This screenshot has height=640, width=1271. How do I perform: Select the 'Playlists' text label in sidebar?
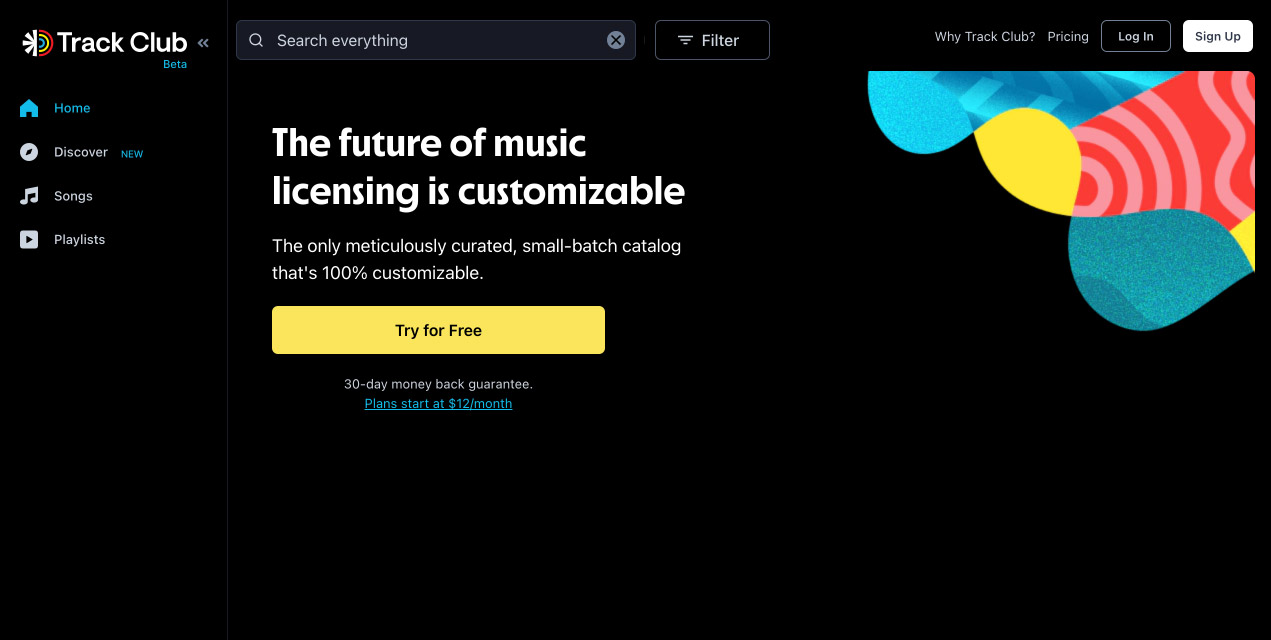tap(79, 240)
